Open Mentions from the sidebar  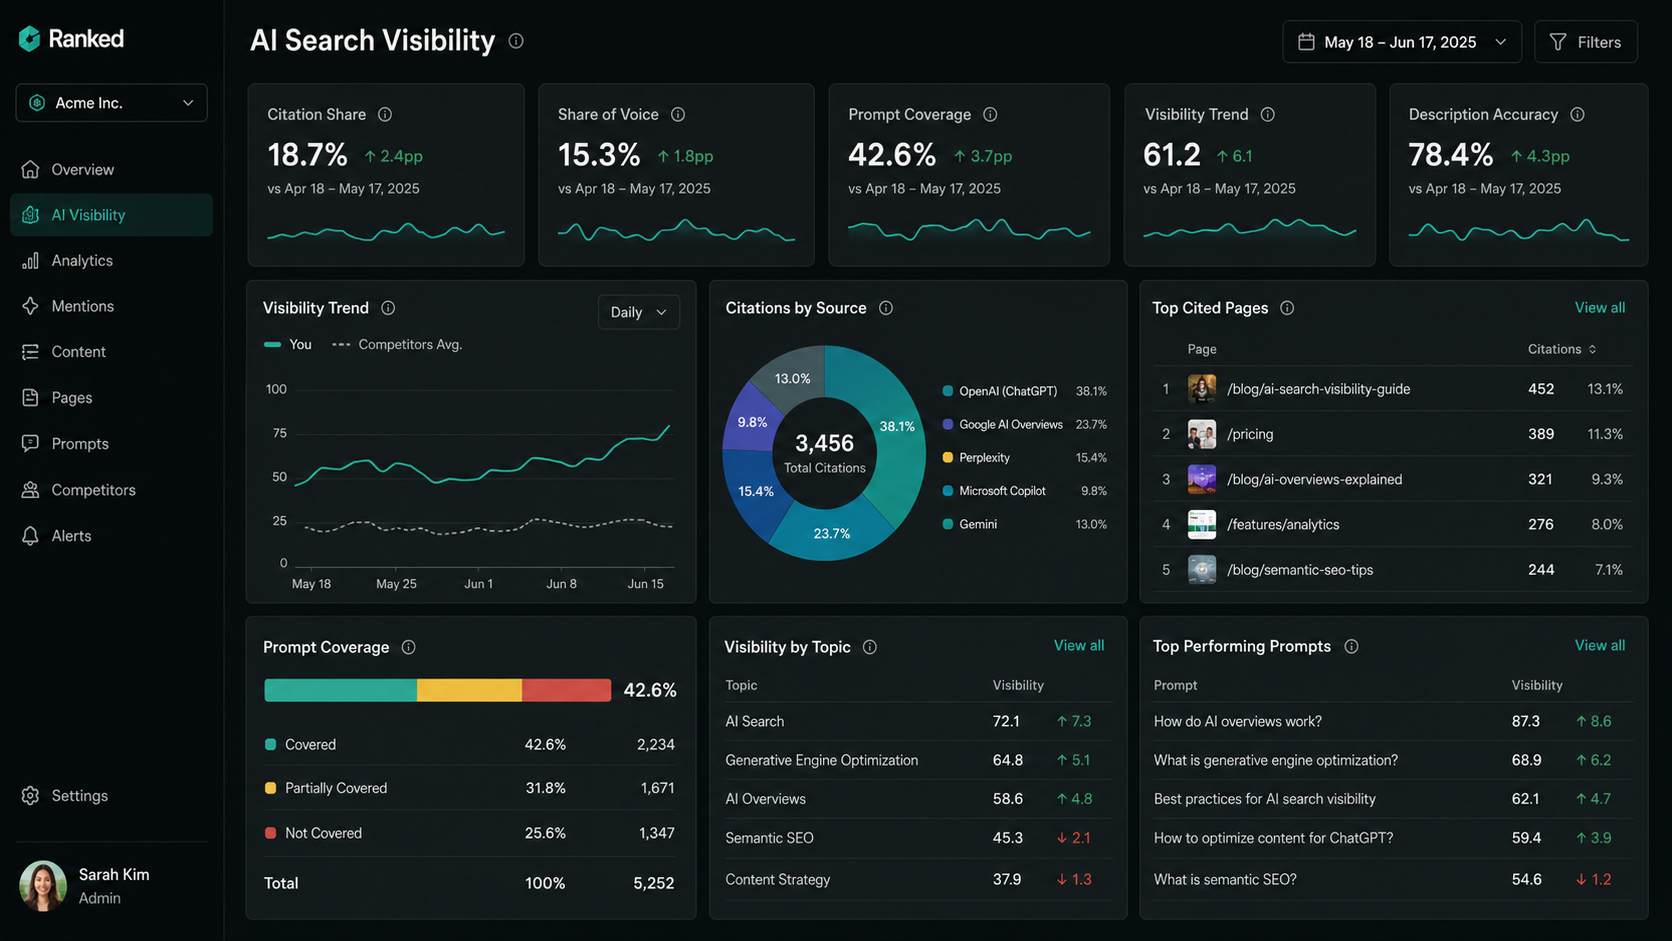pyautogui.click(x=111, y=306)
